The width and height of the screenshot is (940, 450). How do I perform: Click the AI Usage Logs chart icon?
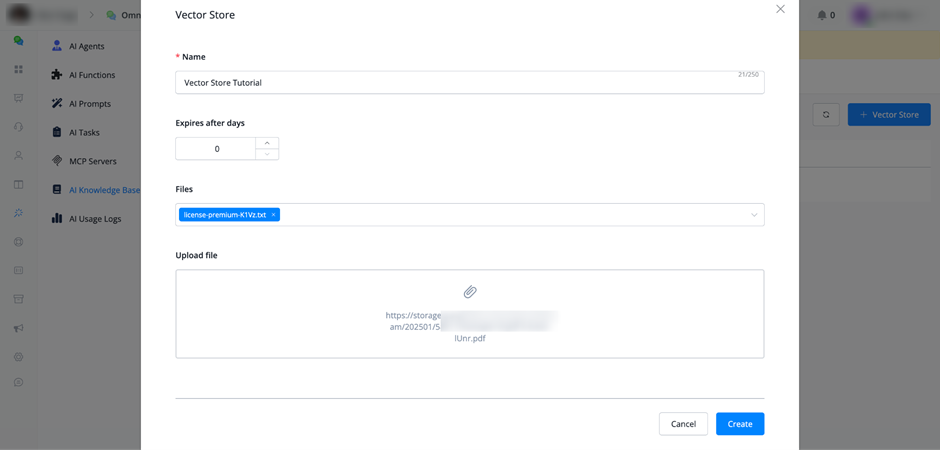(x=57, y=218)
